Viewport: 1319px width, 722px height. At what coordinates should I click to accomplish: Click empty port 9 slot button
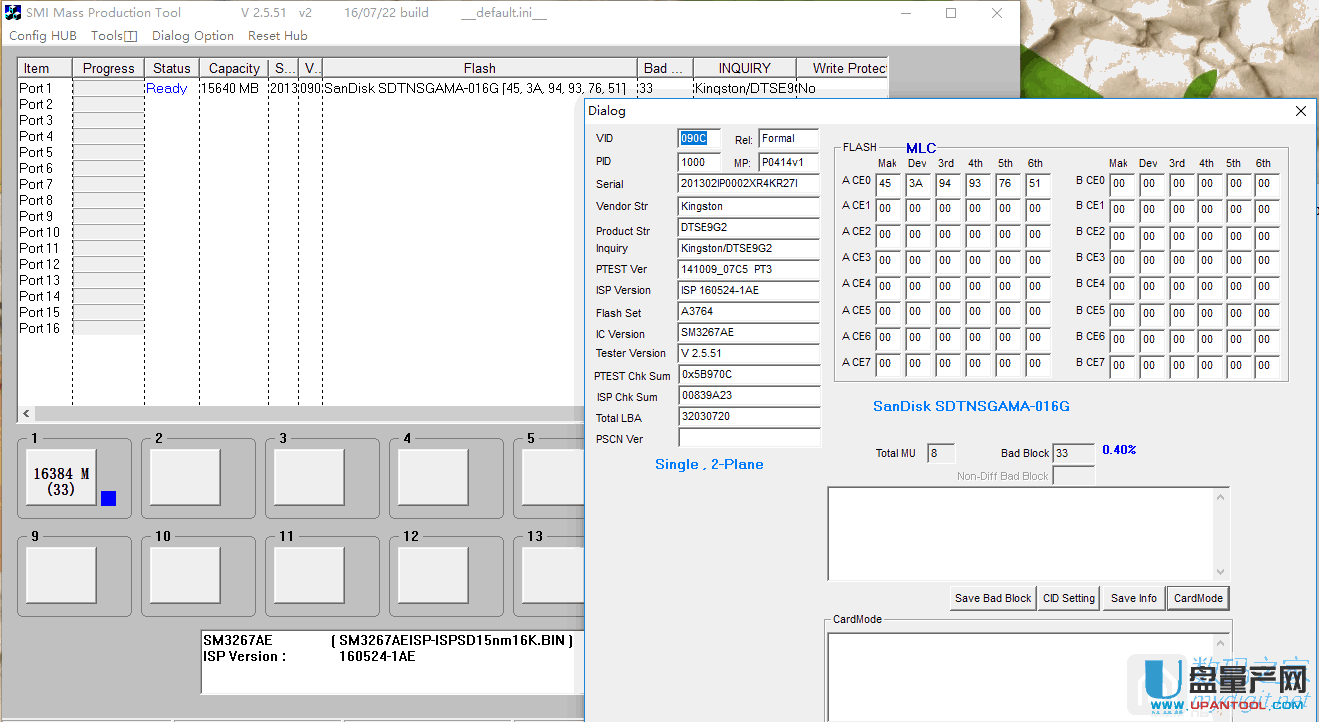61,576
